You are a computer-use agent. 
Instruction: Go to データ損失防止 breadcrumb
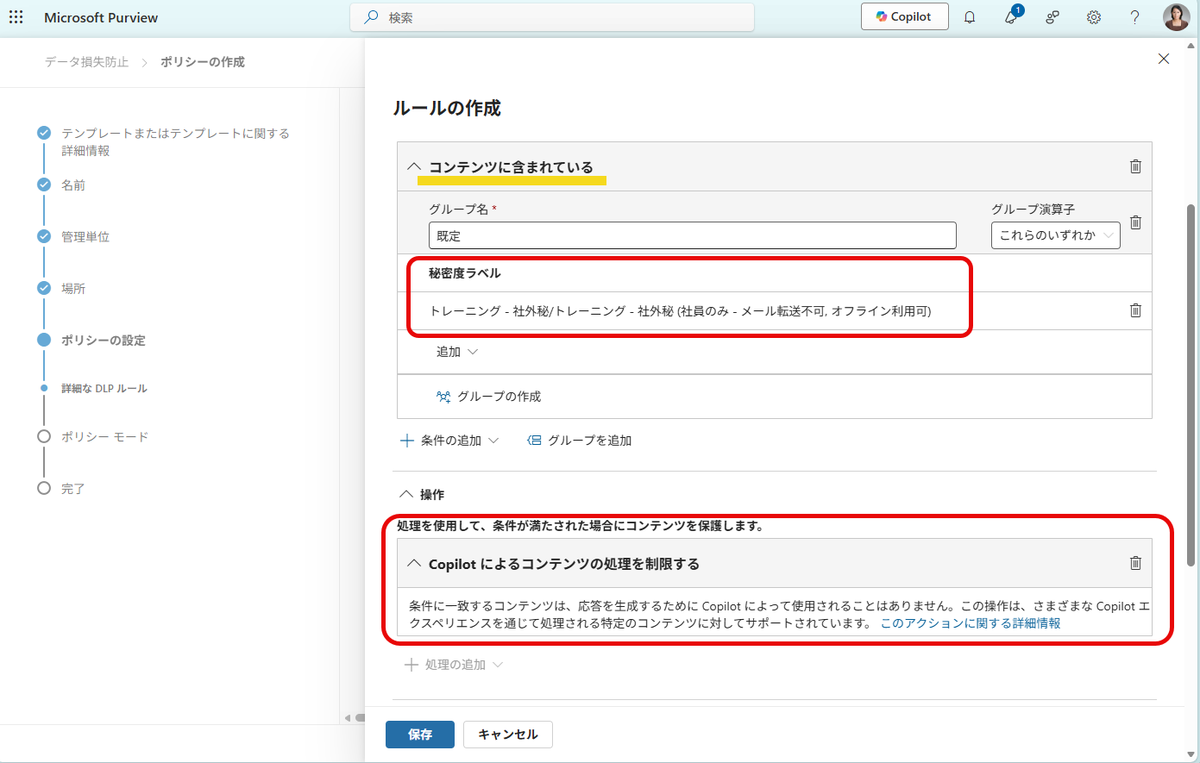87,62
